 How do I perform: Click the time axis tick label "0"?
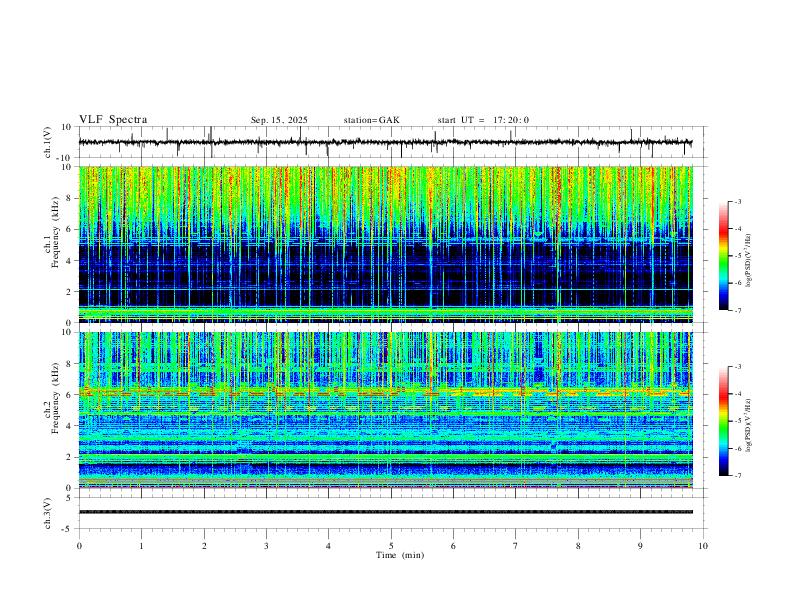[x=79, y=546]
